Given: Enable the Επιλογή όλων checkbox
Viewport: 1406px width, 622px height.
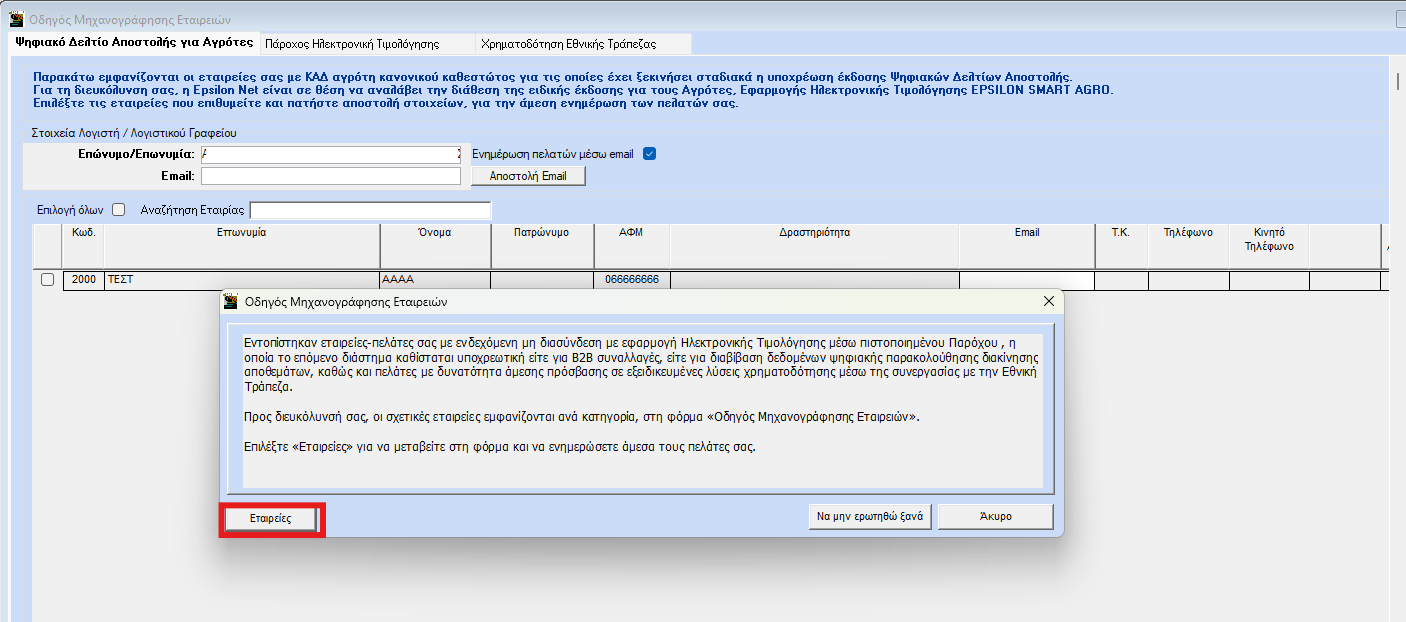Looking at the screenshot, I should (x=118, y=210).
